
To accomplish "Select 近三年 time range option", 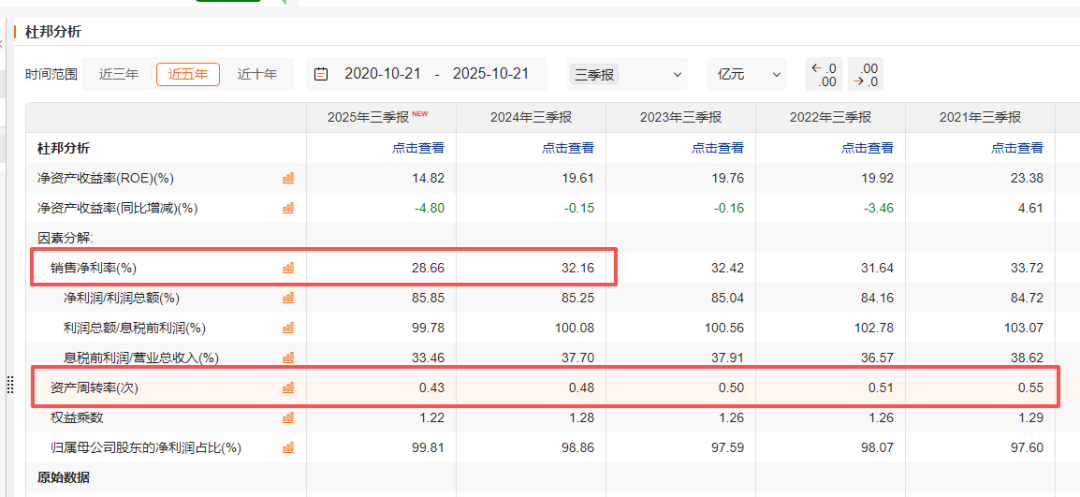I will point(119,74).
